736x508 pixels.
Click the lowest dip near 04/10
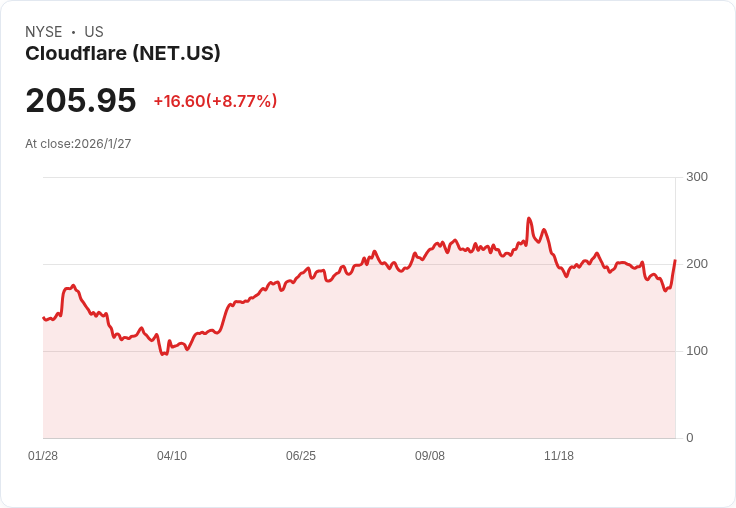coord(162,354)
